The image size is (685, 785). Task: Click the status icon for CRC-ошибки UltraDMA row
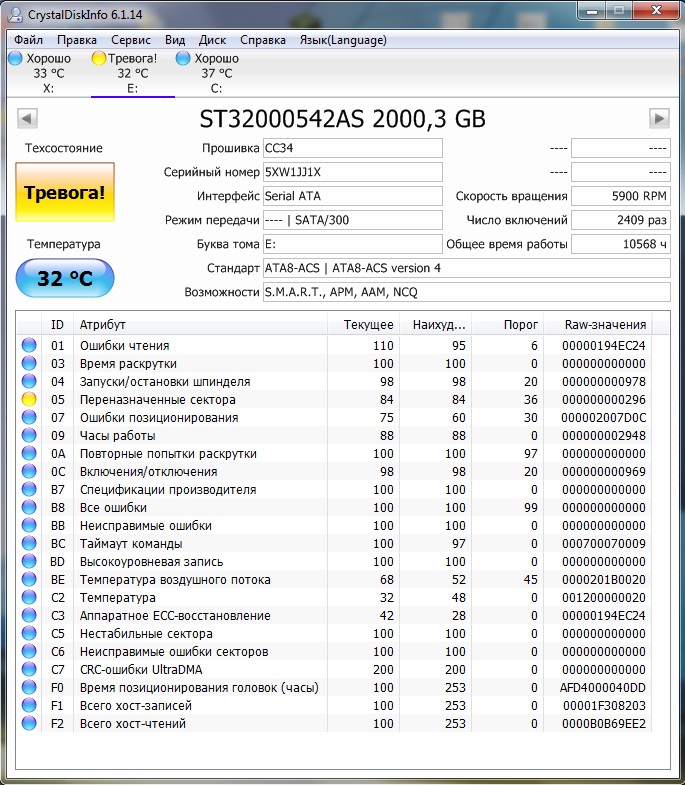(29, 670)
